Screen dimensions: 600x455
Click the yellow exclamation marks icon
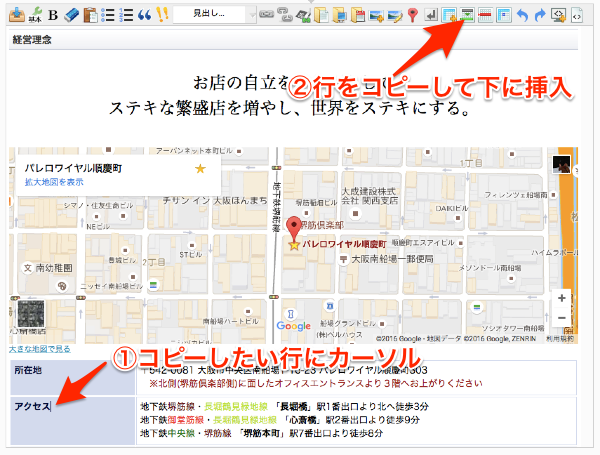162,15
